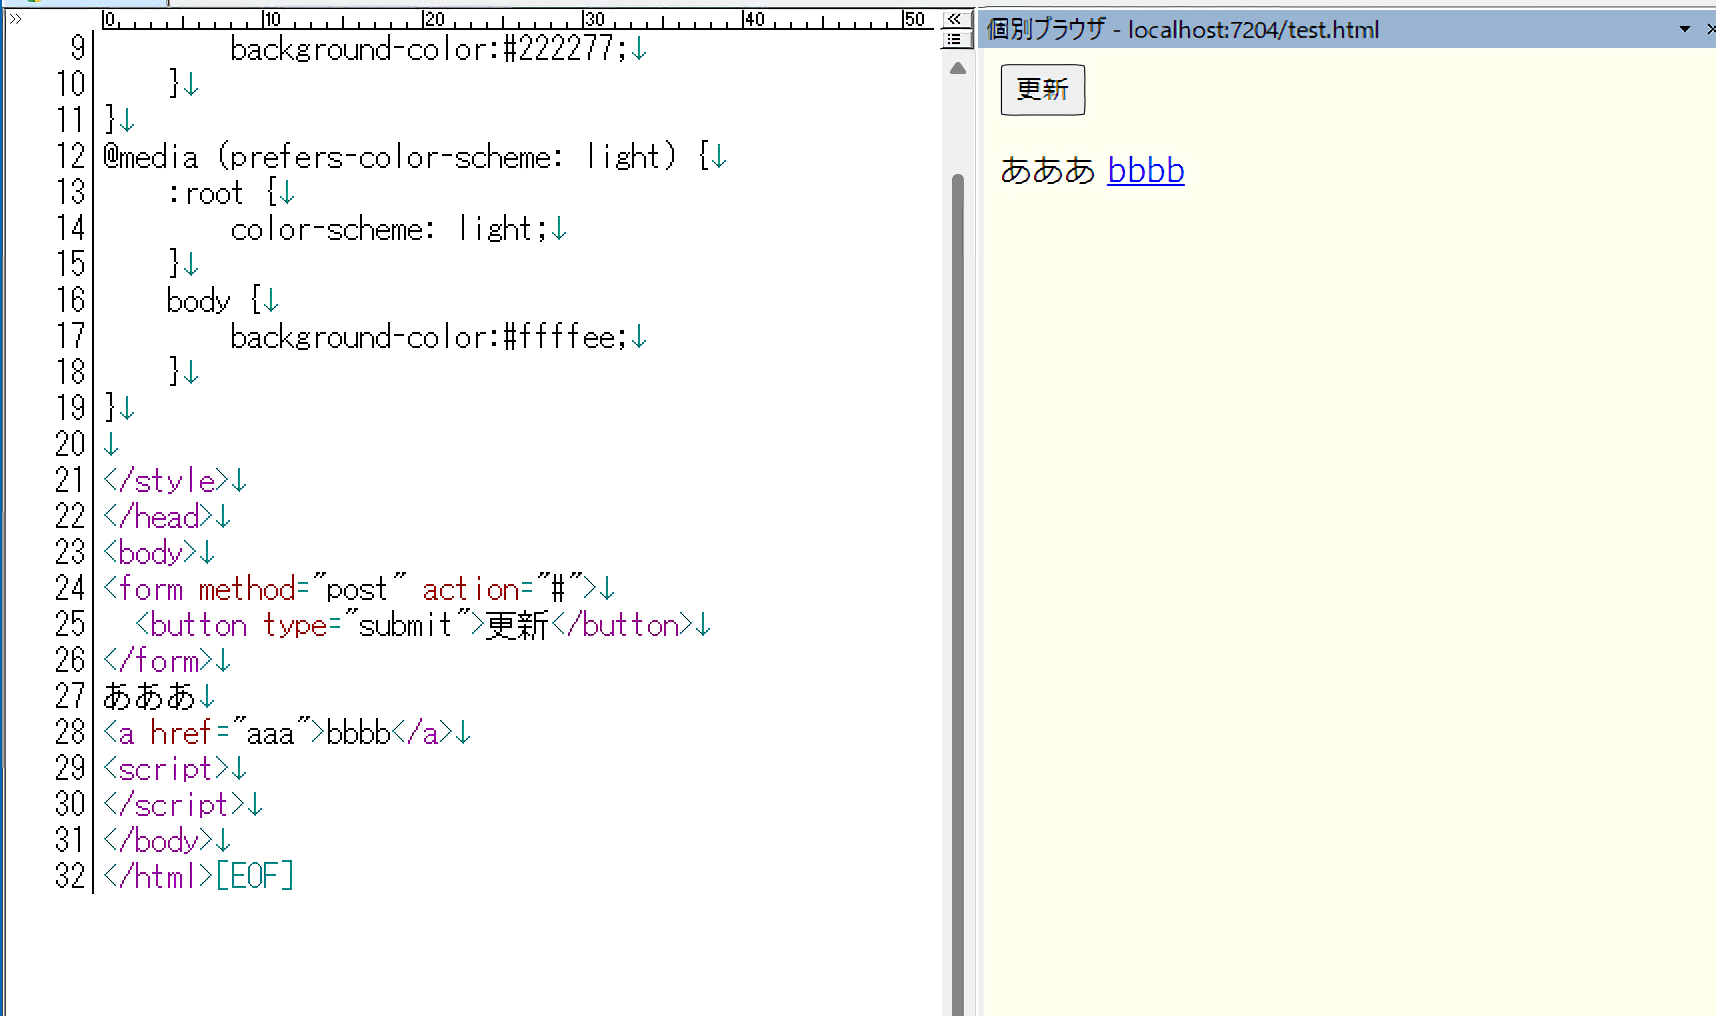Click the scroll-up arrow of the editor

[957, 69]
